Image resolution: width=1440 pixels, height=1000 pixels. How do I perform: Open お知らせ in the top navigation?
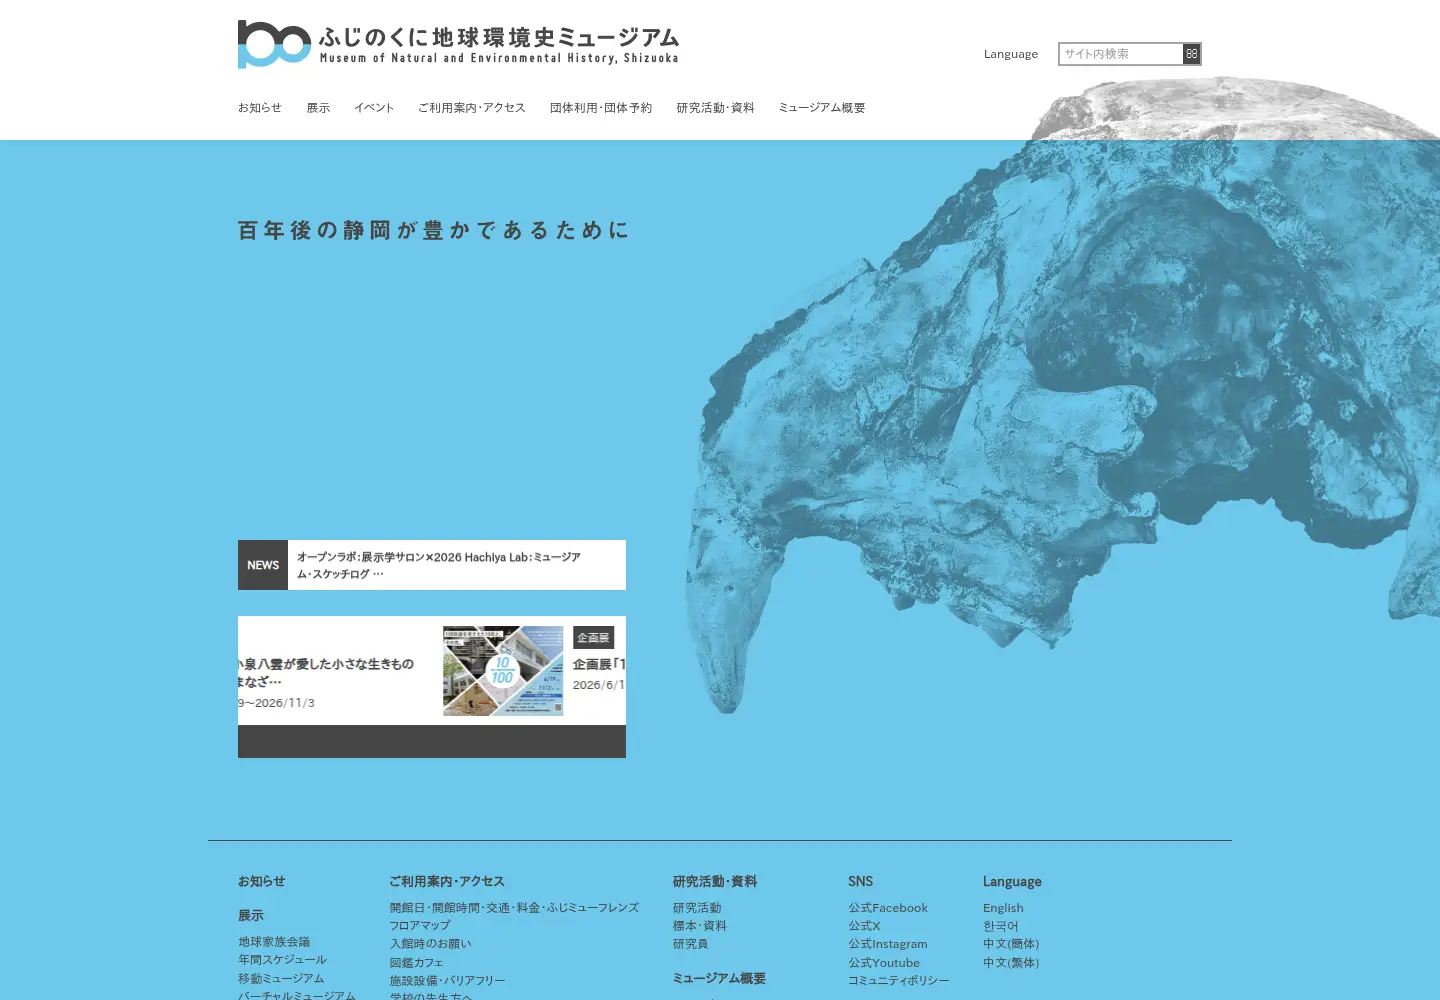(x=260, y=108)
